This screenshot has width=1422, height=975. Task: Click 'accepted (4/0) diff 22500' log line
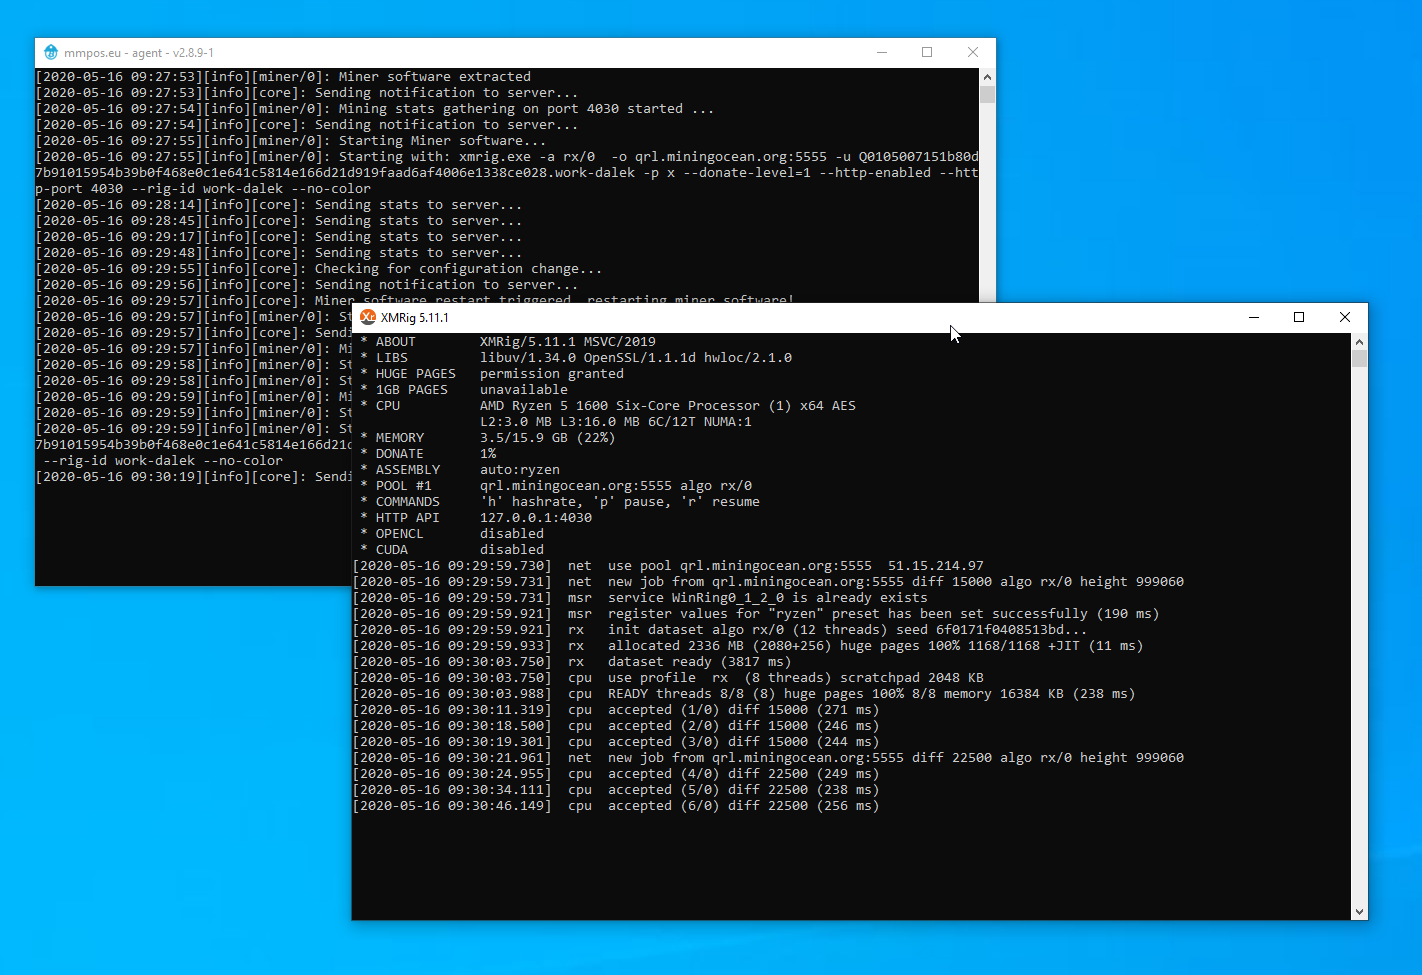615,773
